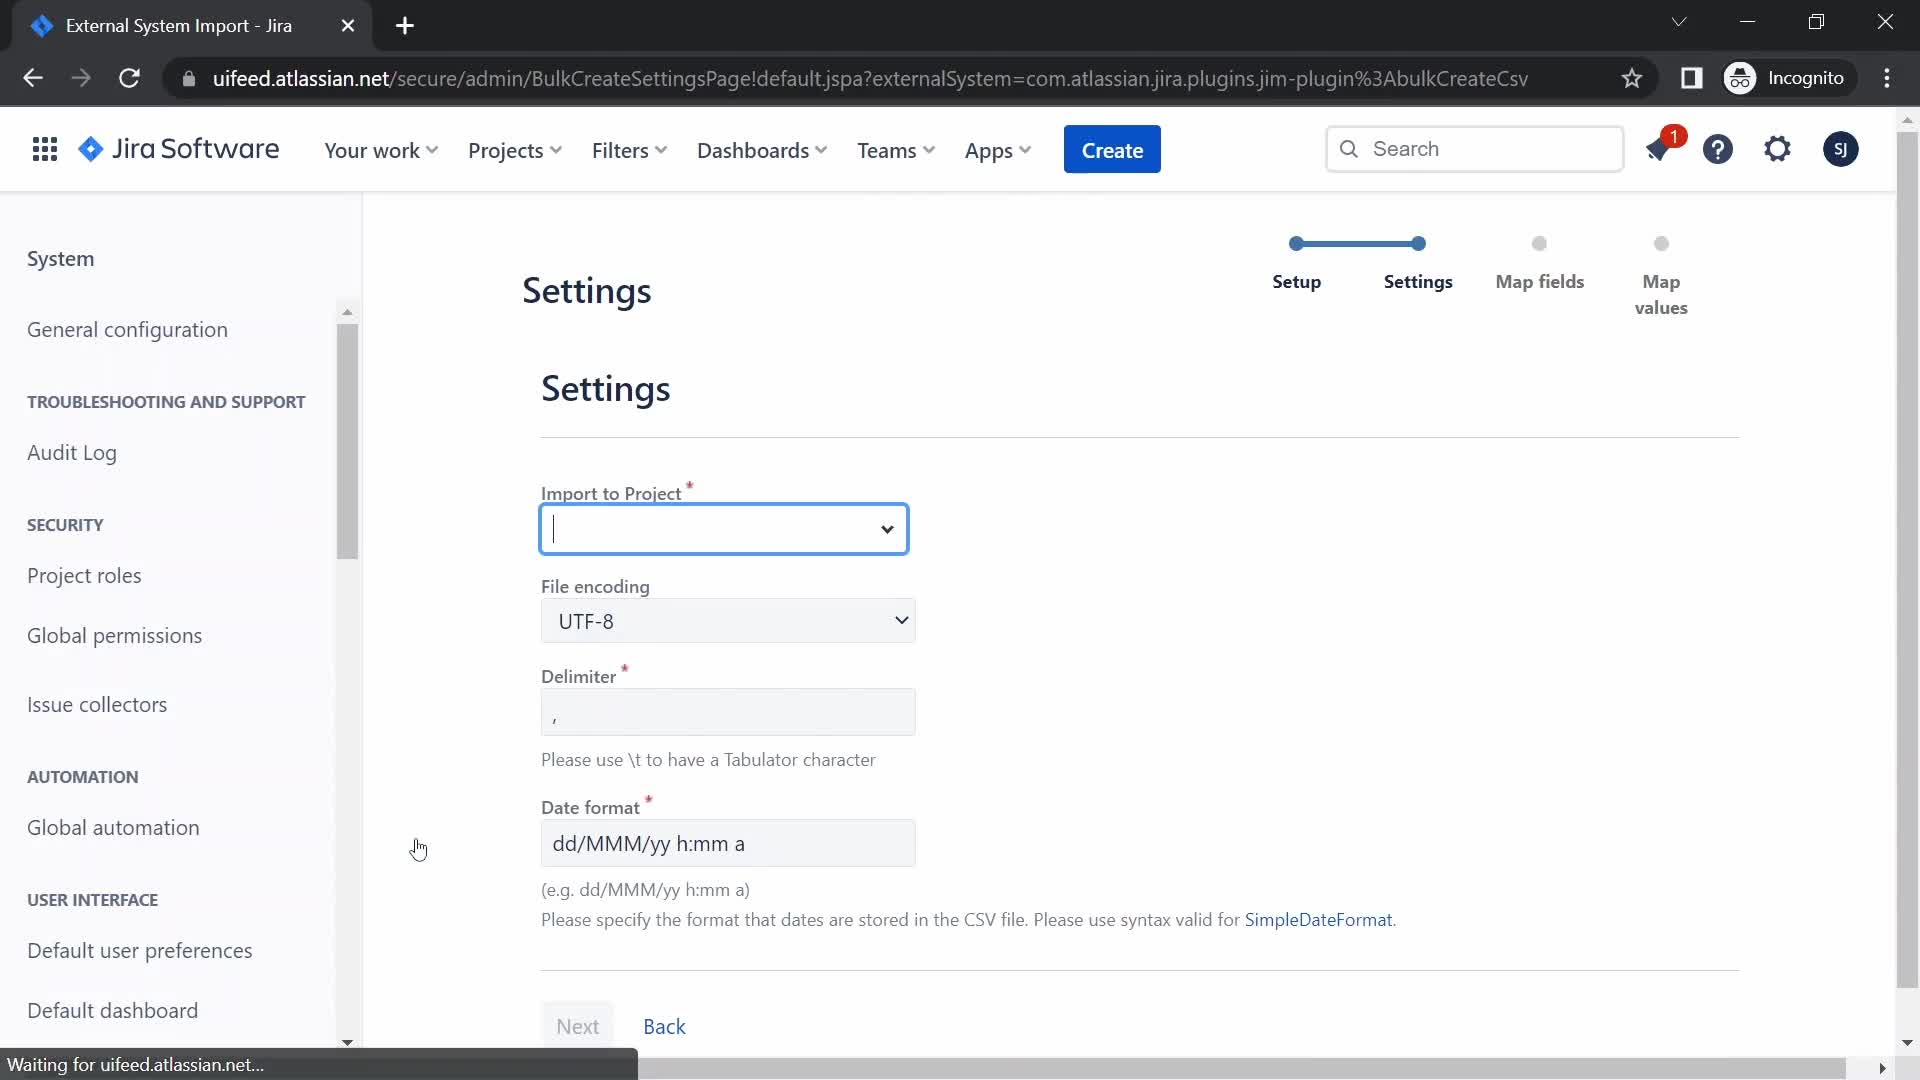The image size is (1920, 1080).
Task: Click the Map values step indicator
Action: (1662, 243)
